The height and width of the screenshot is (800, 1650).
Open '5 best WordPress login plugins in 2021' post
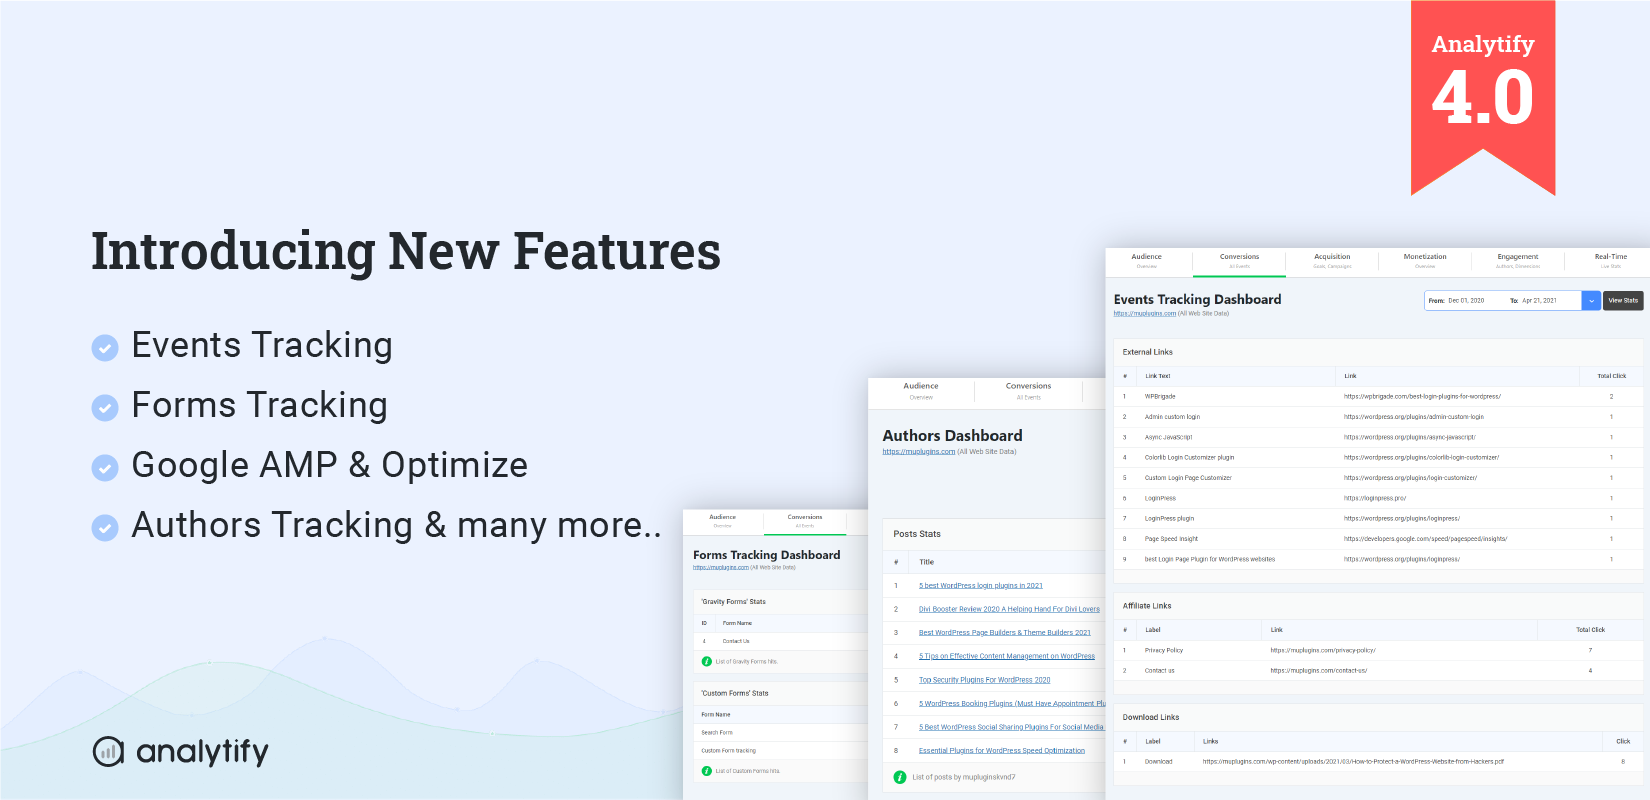981,586
